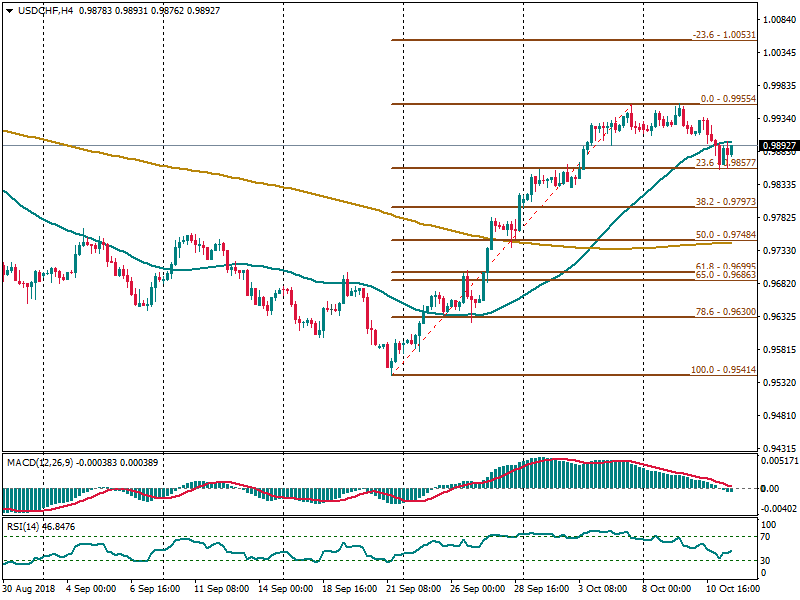800x600 pixels.
Task: Click the 4 Sep 00:00 time label
Action: point(91,589)
